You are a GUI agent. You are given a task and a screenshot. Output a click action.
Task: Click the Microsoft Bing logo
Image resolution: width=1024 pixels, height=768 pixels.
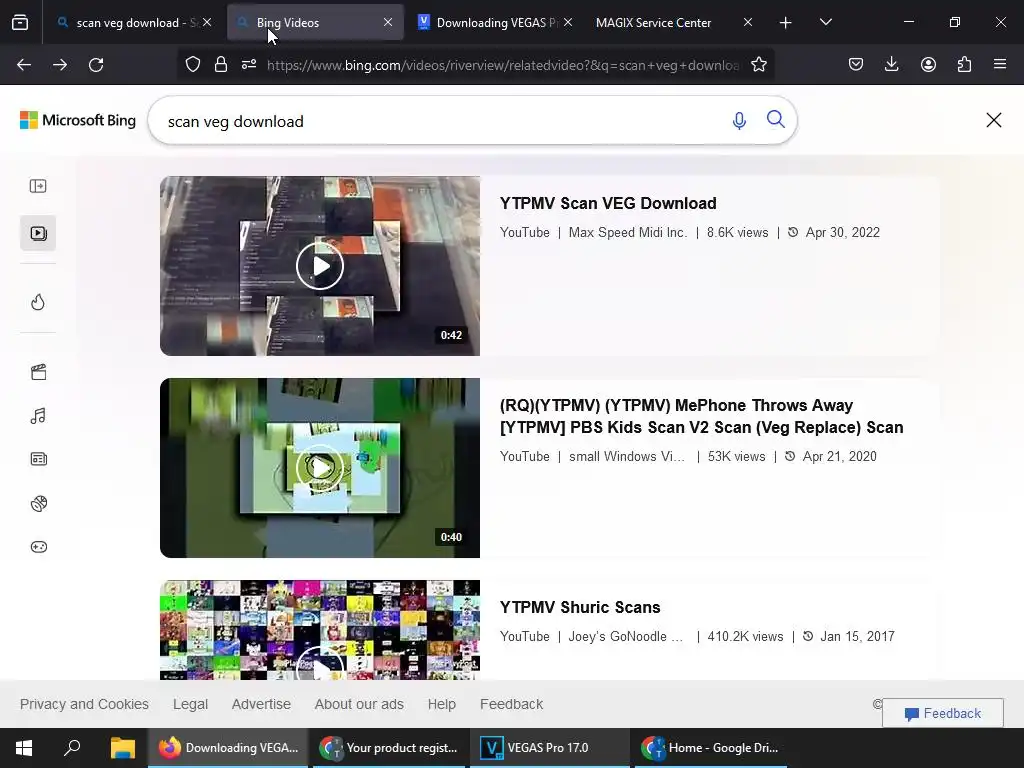coord(78,120)
